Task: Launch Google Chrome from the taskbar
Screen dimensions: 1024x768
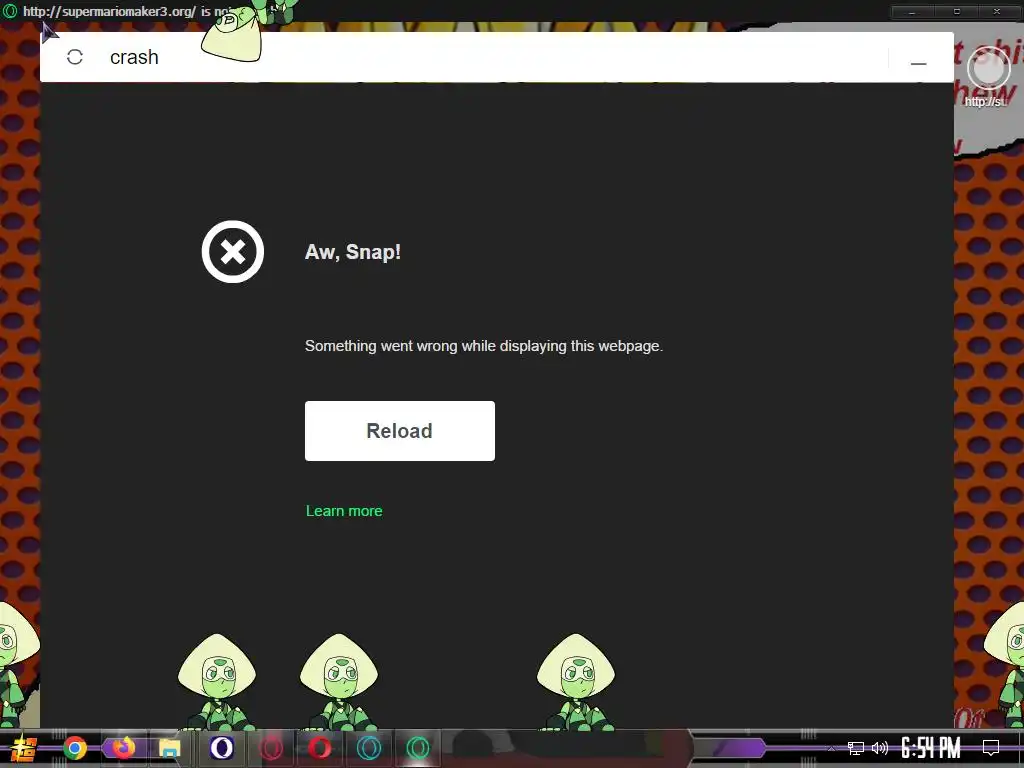Action: point(75,748)
